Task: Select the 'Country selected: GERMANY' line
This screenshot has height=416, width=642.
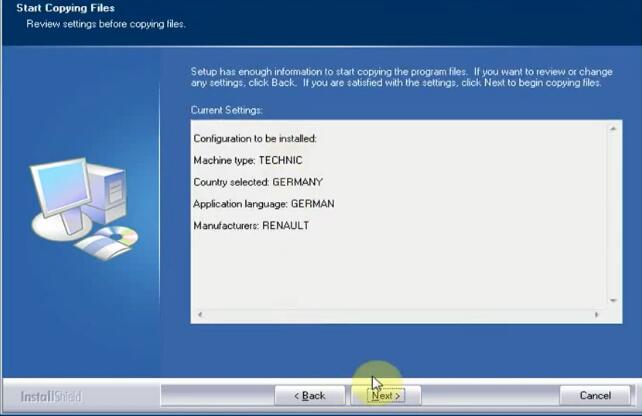Action: (258, 182)
